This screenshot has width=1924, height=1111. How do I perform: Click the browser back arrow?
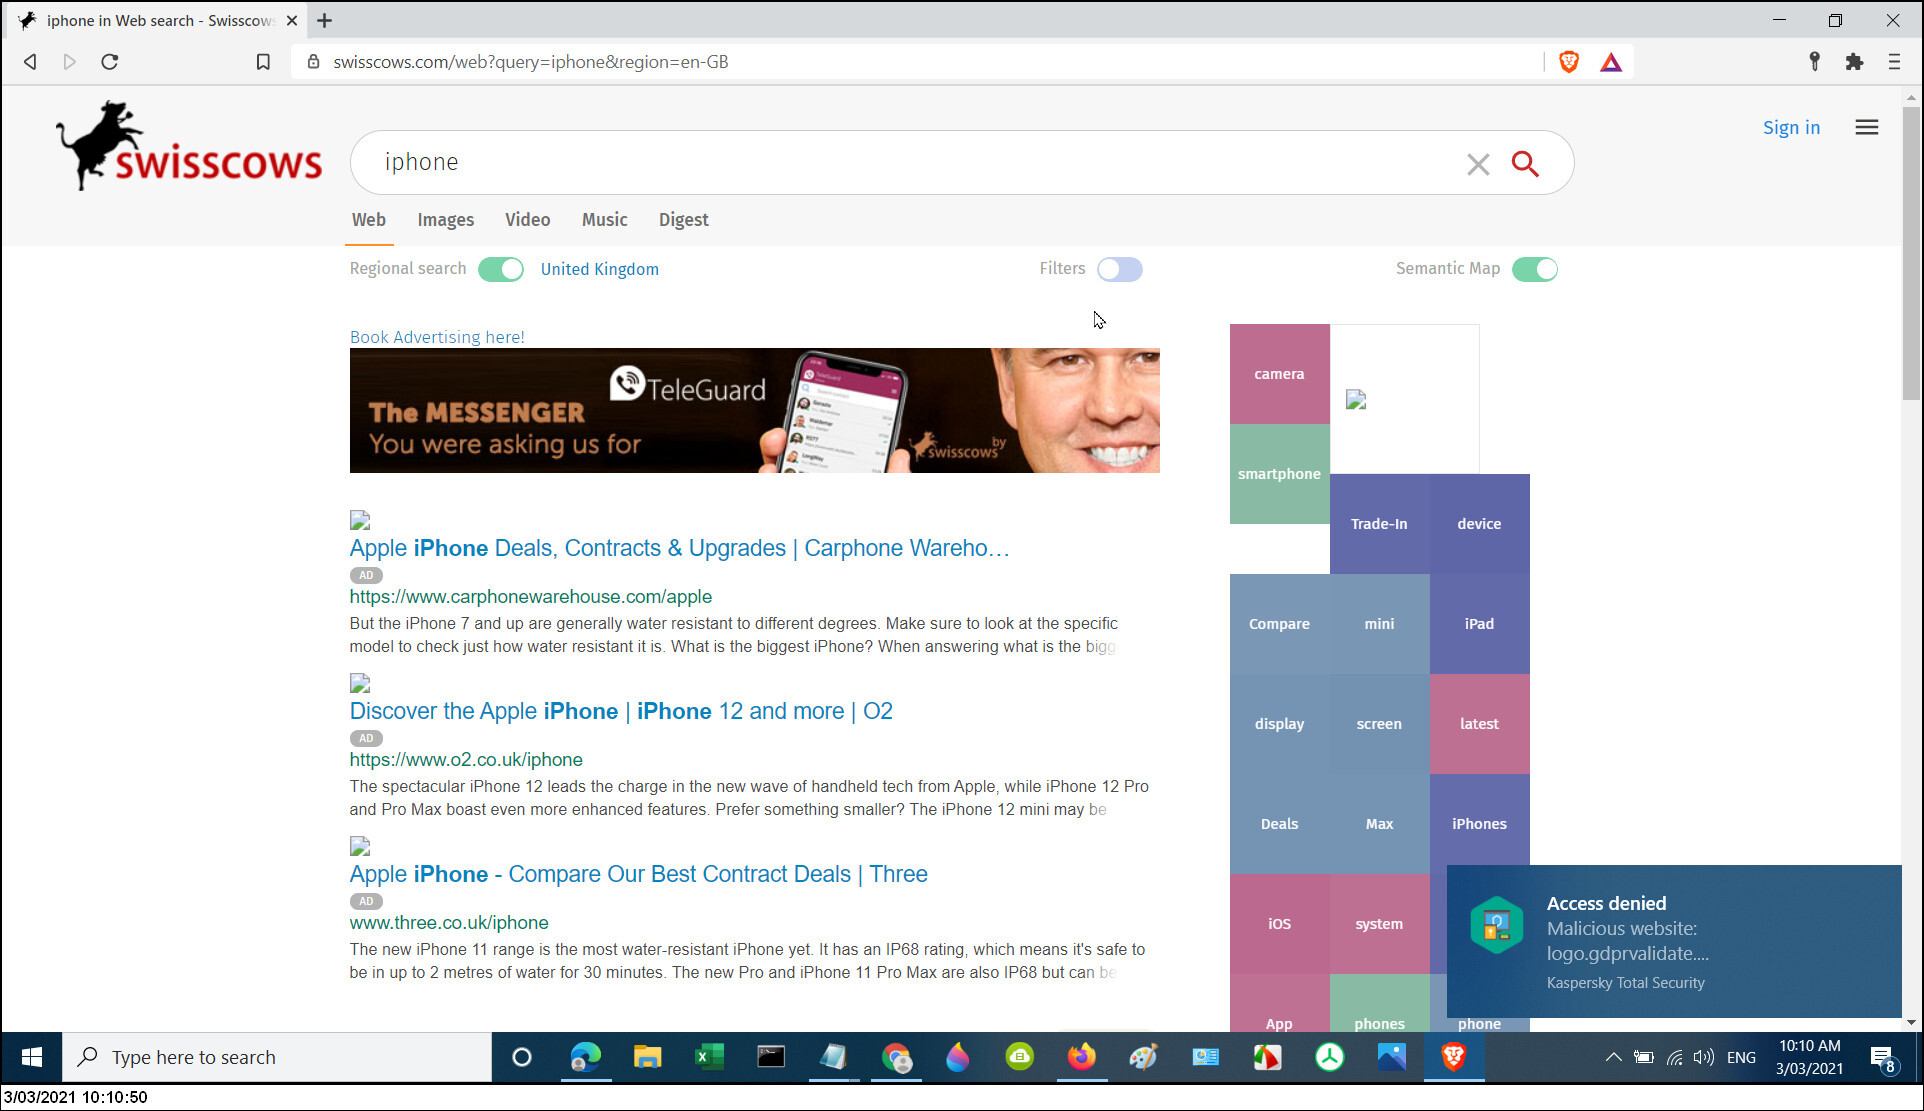[x=30, y=62]
